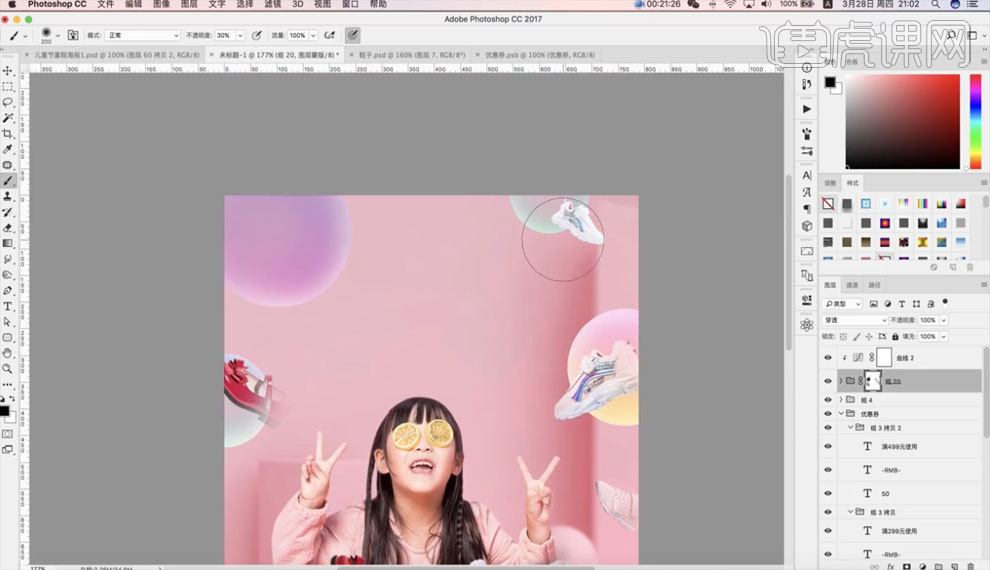Open the brush blend mode dropdown
The image size is (990, 570).
point(142,35)
